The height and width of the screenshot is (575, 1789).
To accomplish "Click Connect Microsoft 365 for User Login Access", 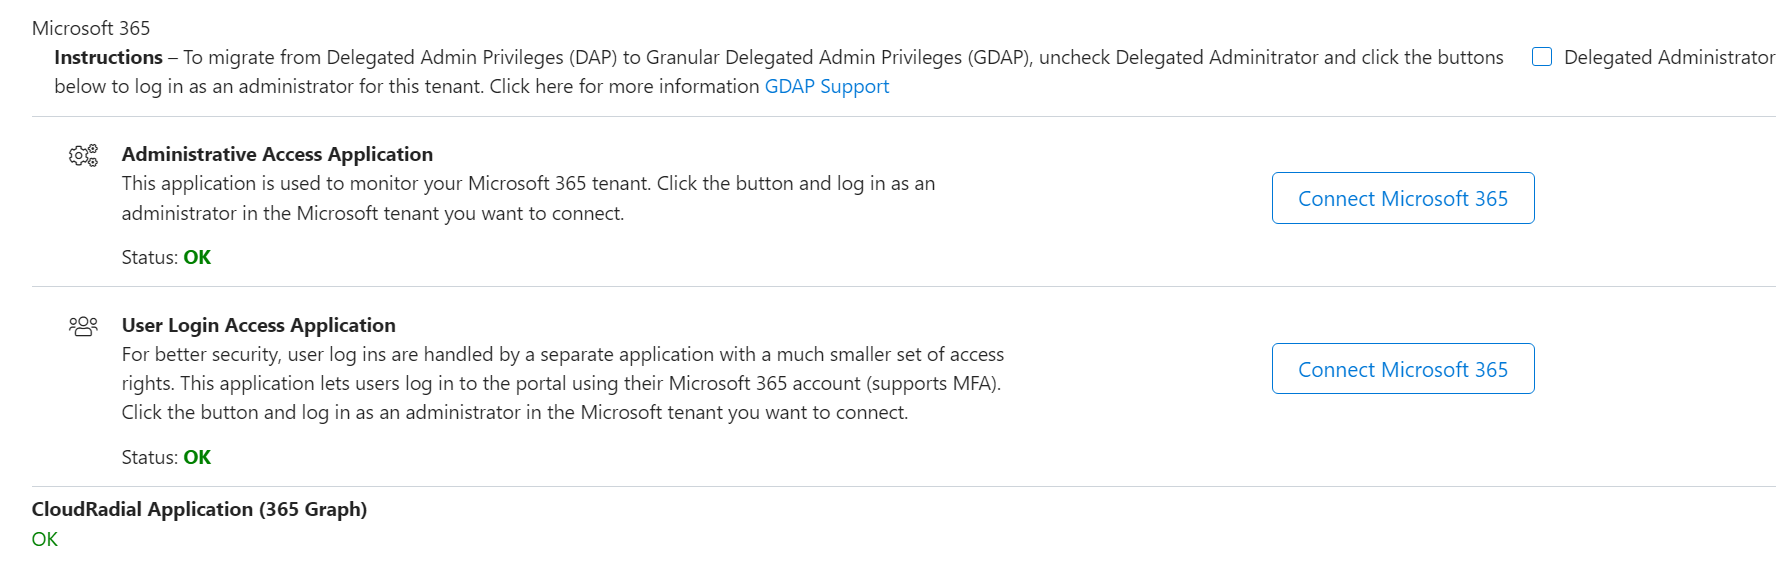I will point(1403,369).
